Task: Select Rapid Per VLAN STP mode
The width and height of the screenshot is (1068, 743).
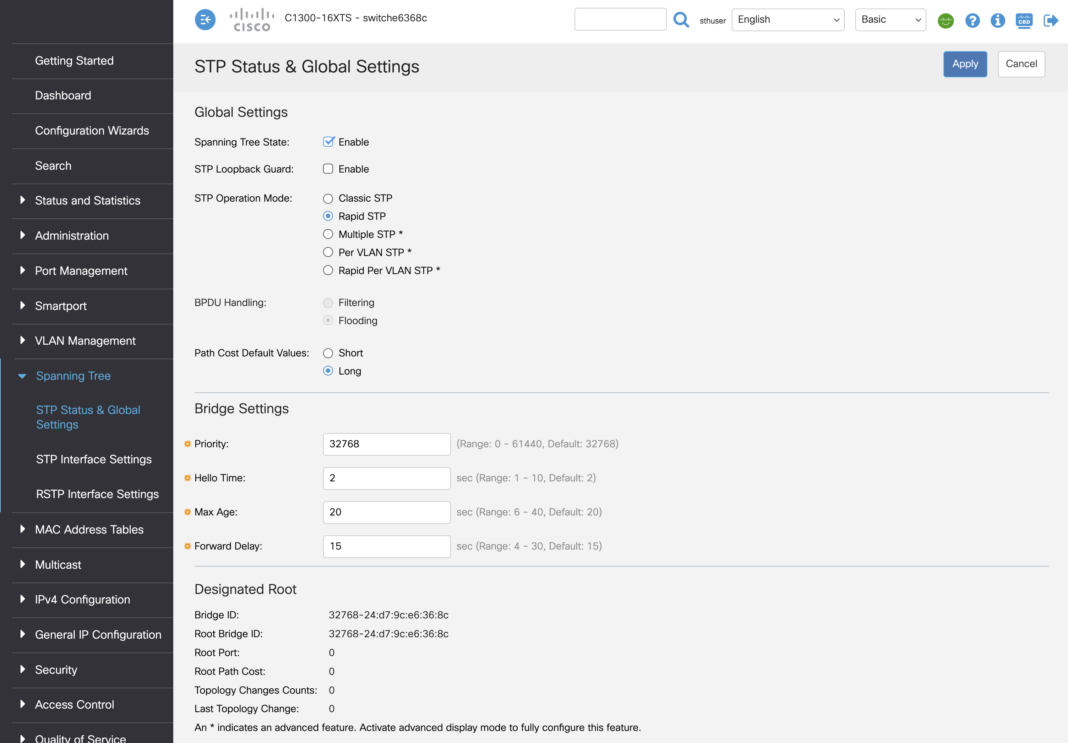Action: [328, 270]
